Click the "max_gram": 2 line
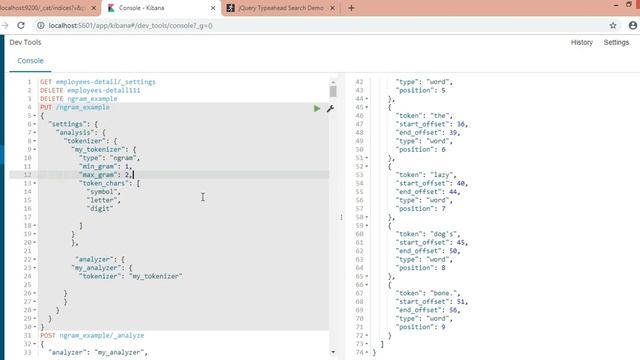This screenshot has width=640, height=360. pos(106,175)
